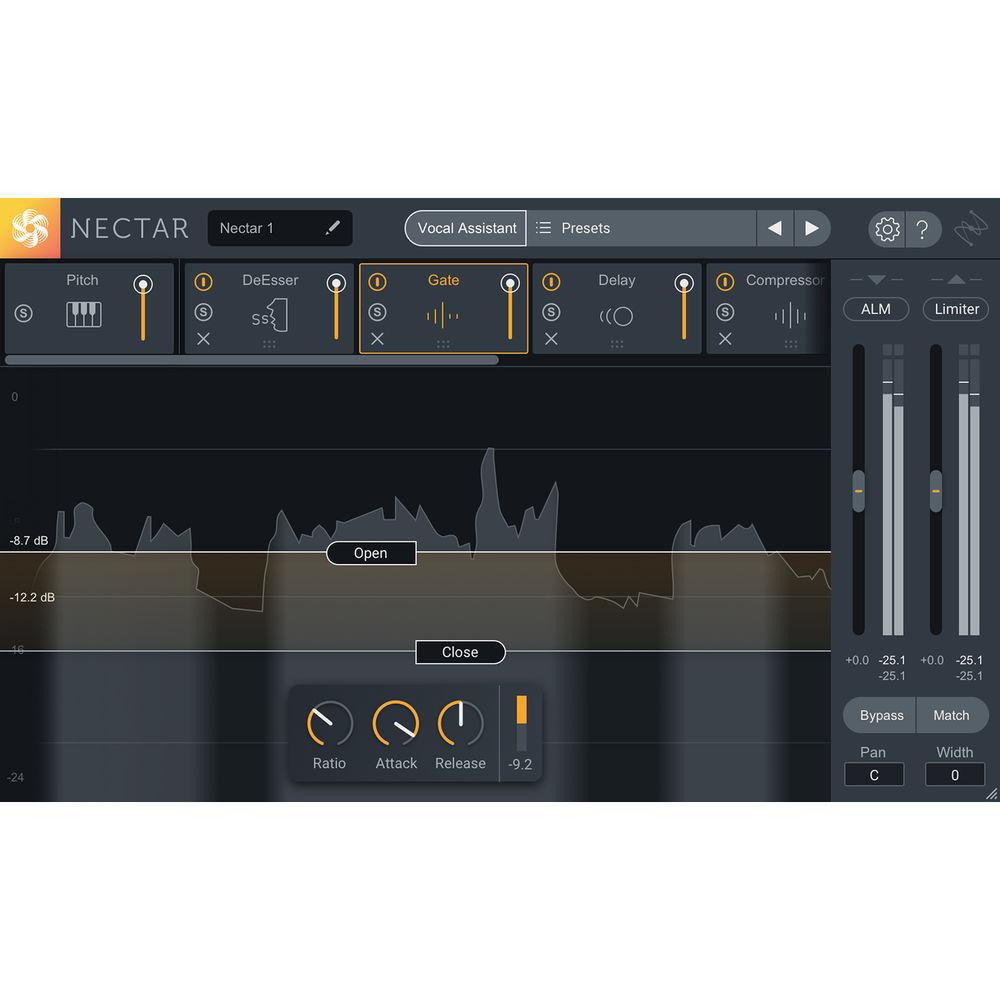
Task: Click the Bypass button
Action: coord(879,715)
